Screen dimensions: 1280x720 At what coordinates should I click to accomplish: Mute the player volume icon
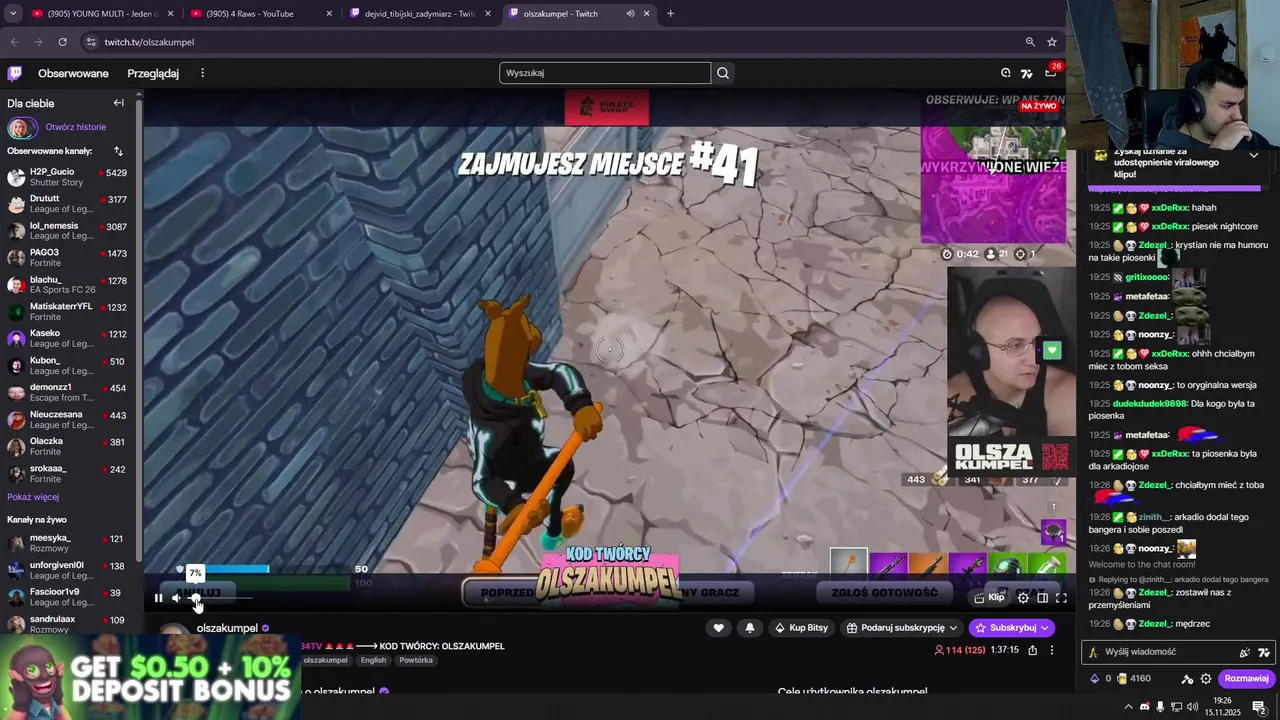click(x=177, y=598)
